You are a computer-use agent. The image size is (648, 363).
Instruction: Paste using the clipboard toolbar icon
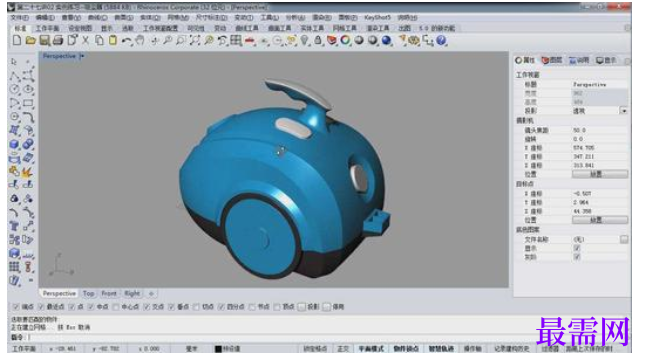tap(113, 40)
